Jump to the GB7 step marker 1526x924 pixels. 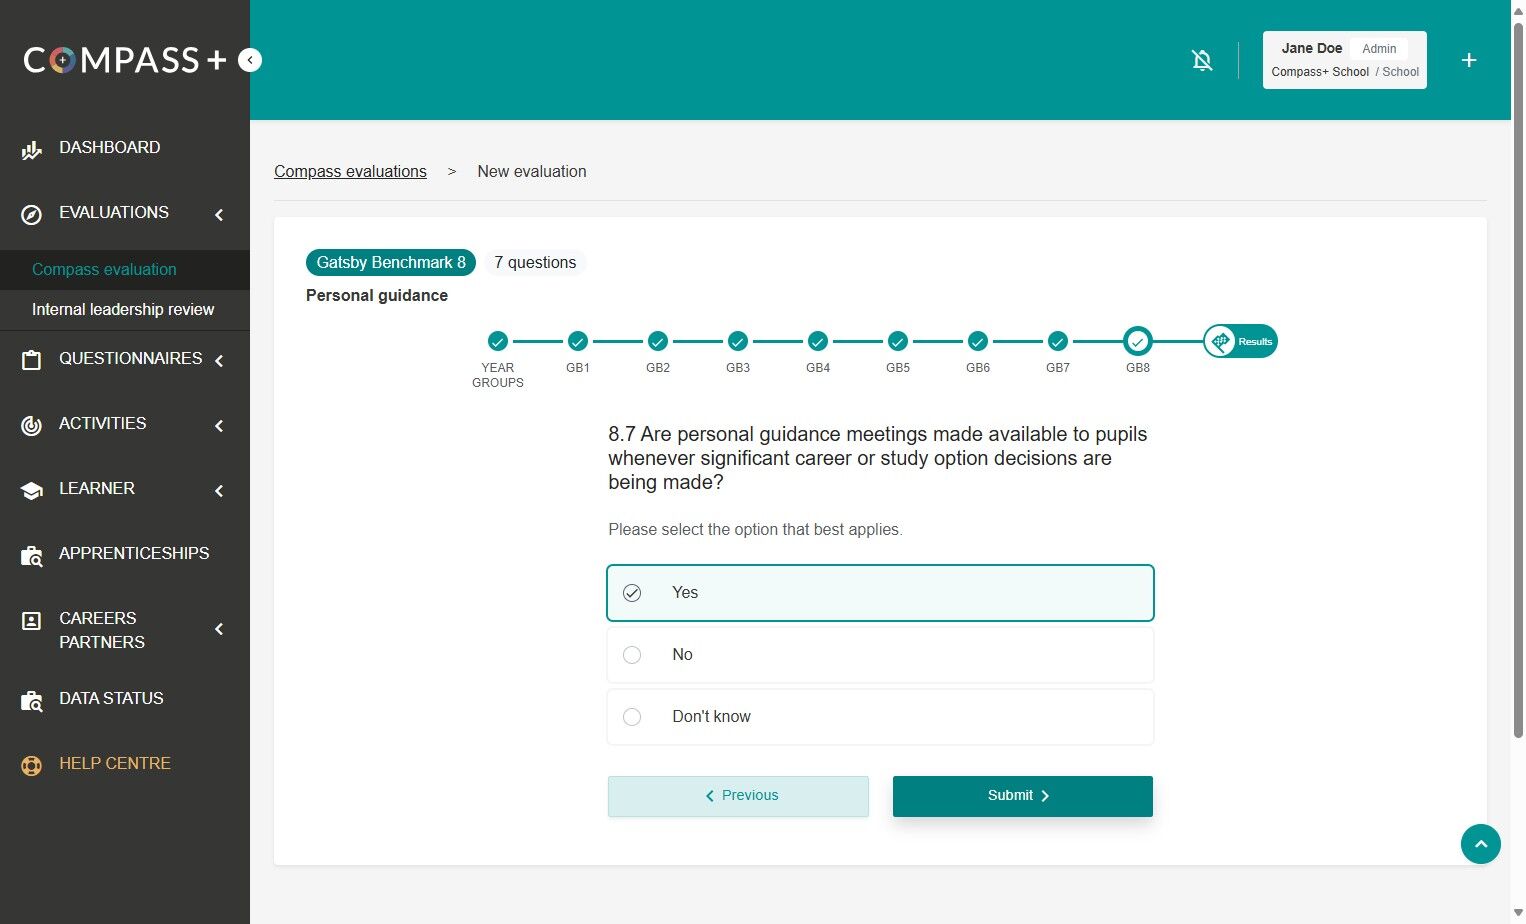[x=1058, y=341]
